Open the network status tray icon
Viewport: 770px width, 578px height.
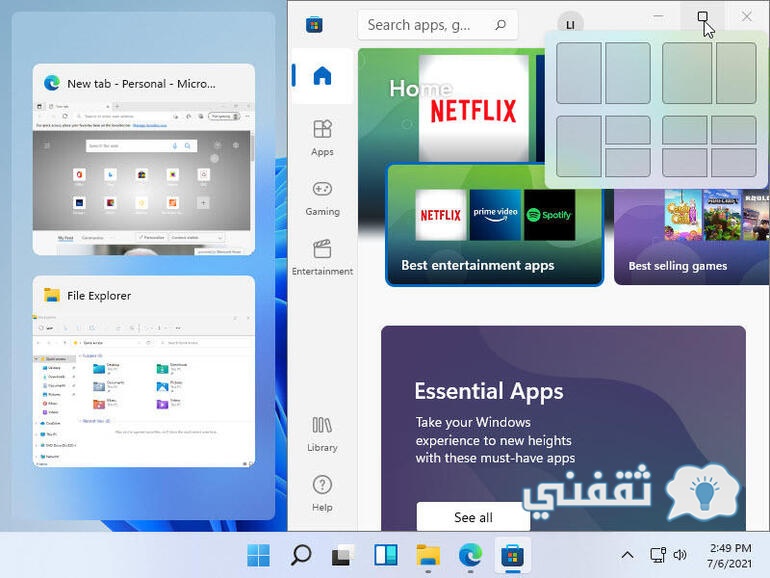[x=658, y=555]
